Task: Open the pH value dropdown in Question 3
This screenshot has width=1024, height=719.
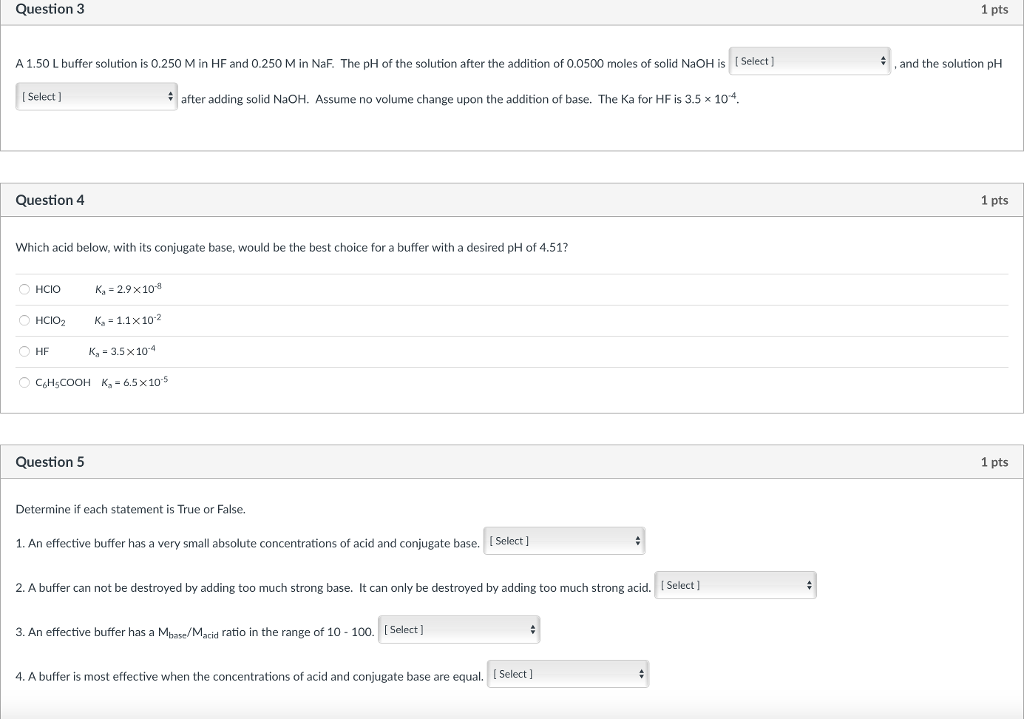Action: [x=810, y=62]
